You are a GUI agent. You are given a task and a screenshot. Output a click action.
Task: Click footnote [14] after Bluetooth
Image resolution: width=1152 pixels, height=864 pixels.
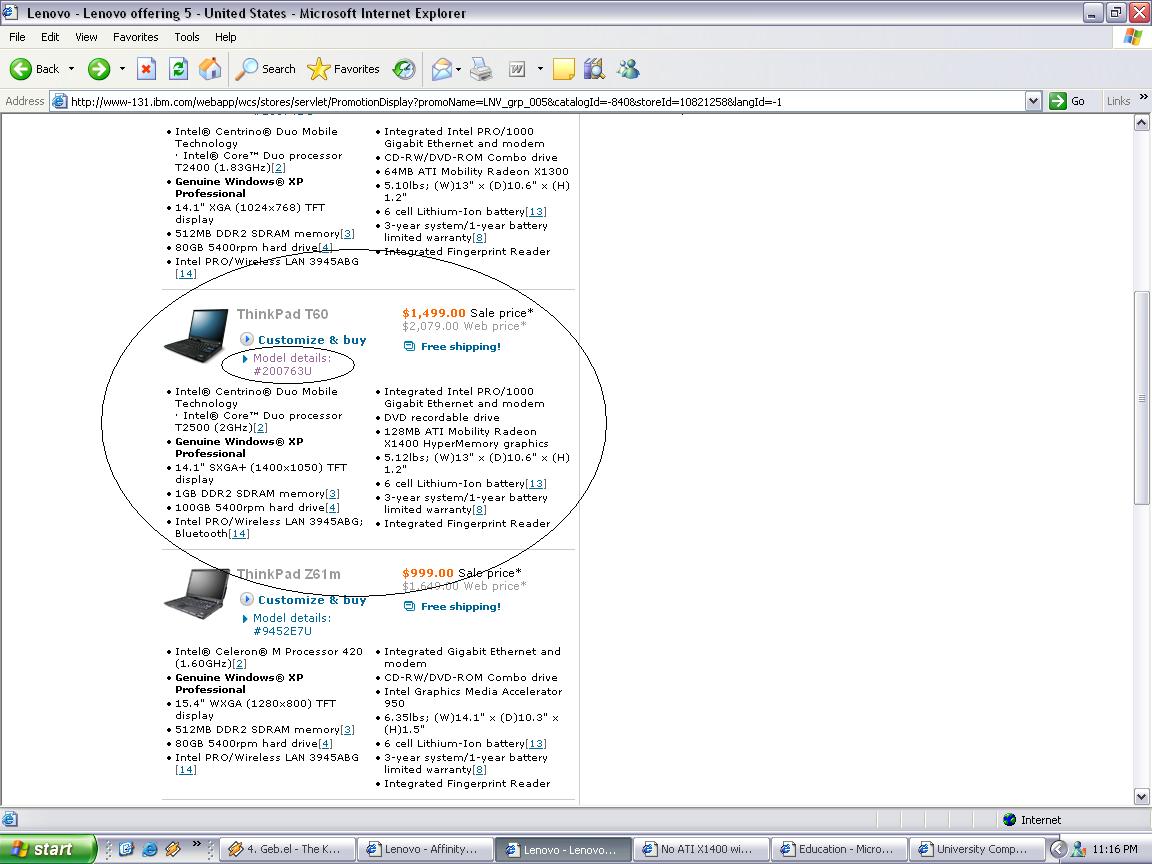point(239,533)
